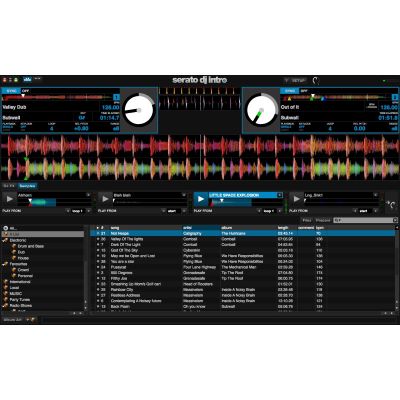Toggle the Album Art button at bottom
The width and height of the screenshot is (400, 400).
(x=12, y=320)
